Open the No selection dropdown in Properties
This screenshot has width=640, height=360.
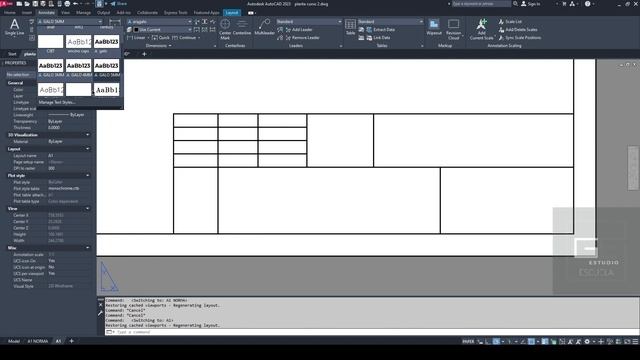tap(21, 75)
